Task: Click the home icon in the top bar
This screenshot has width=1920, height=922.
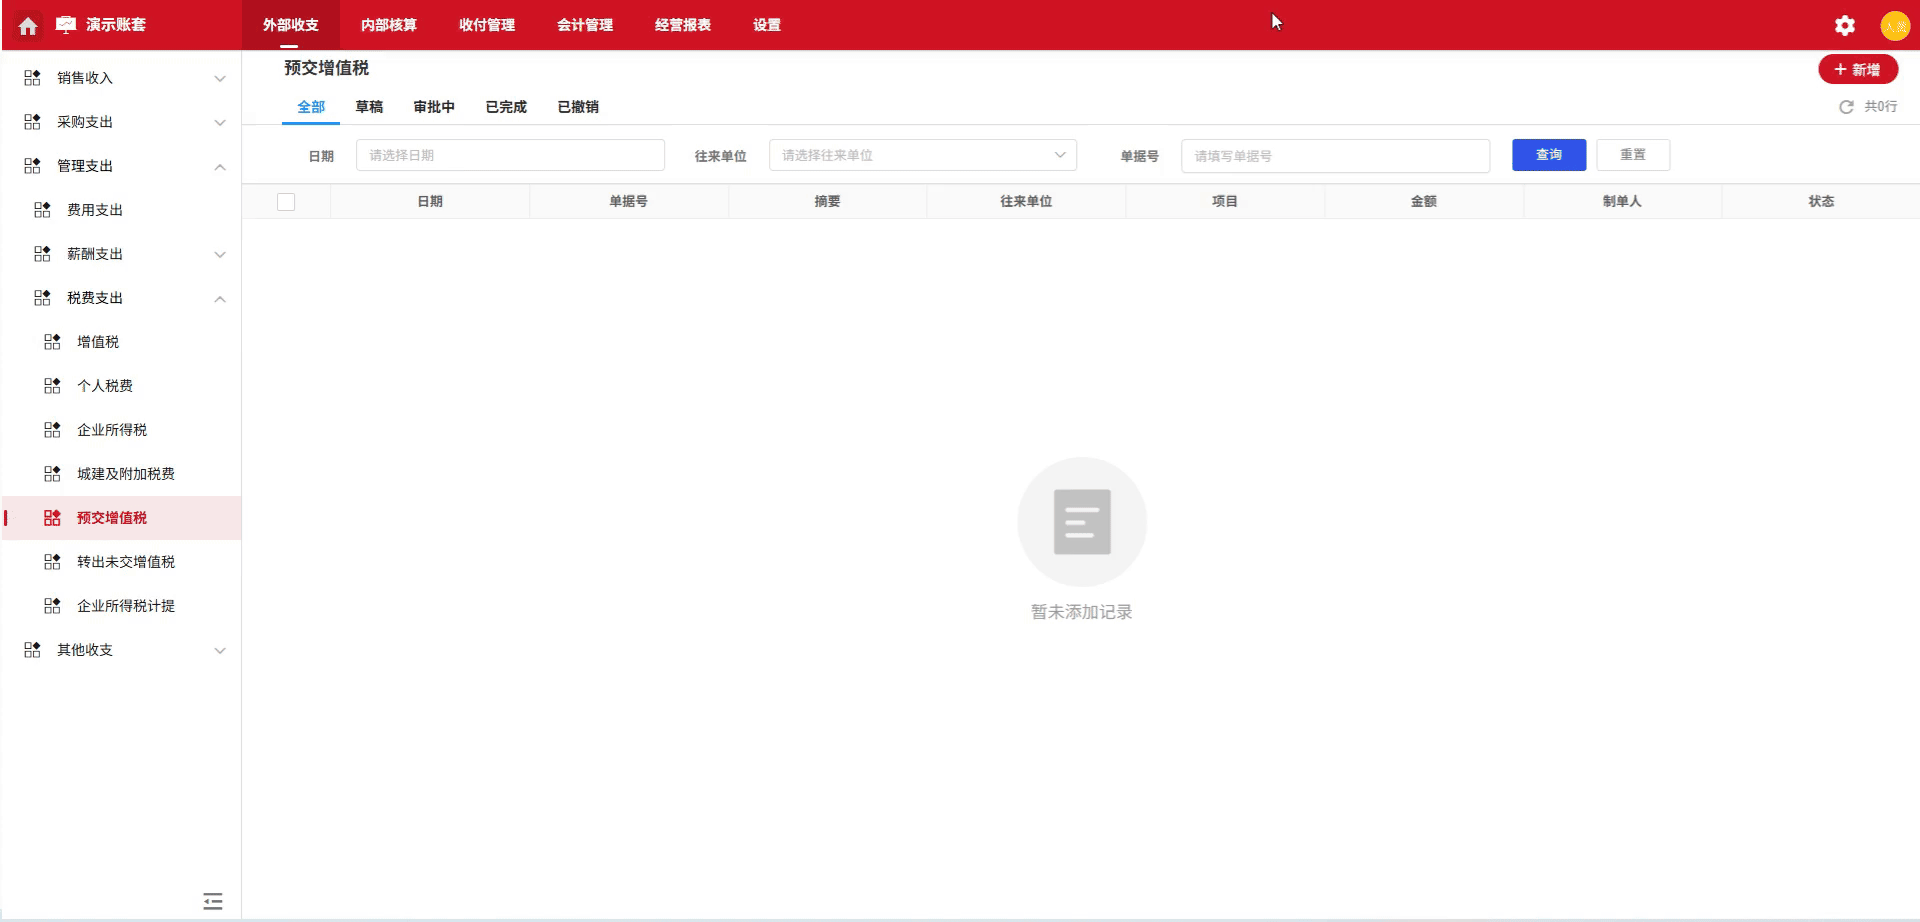Action: pyautogui.click(x=27, y=25)
